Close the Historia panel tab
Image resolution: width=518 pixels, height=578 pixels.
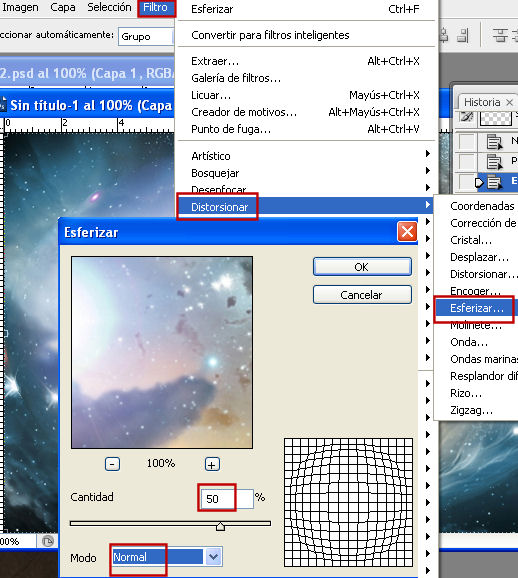[509, 102]
